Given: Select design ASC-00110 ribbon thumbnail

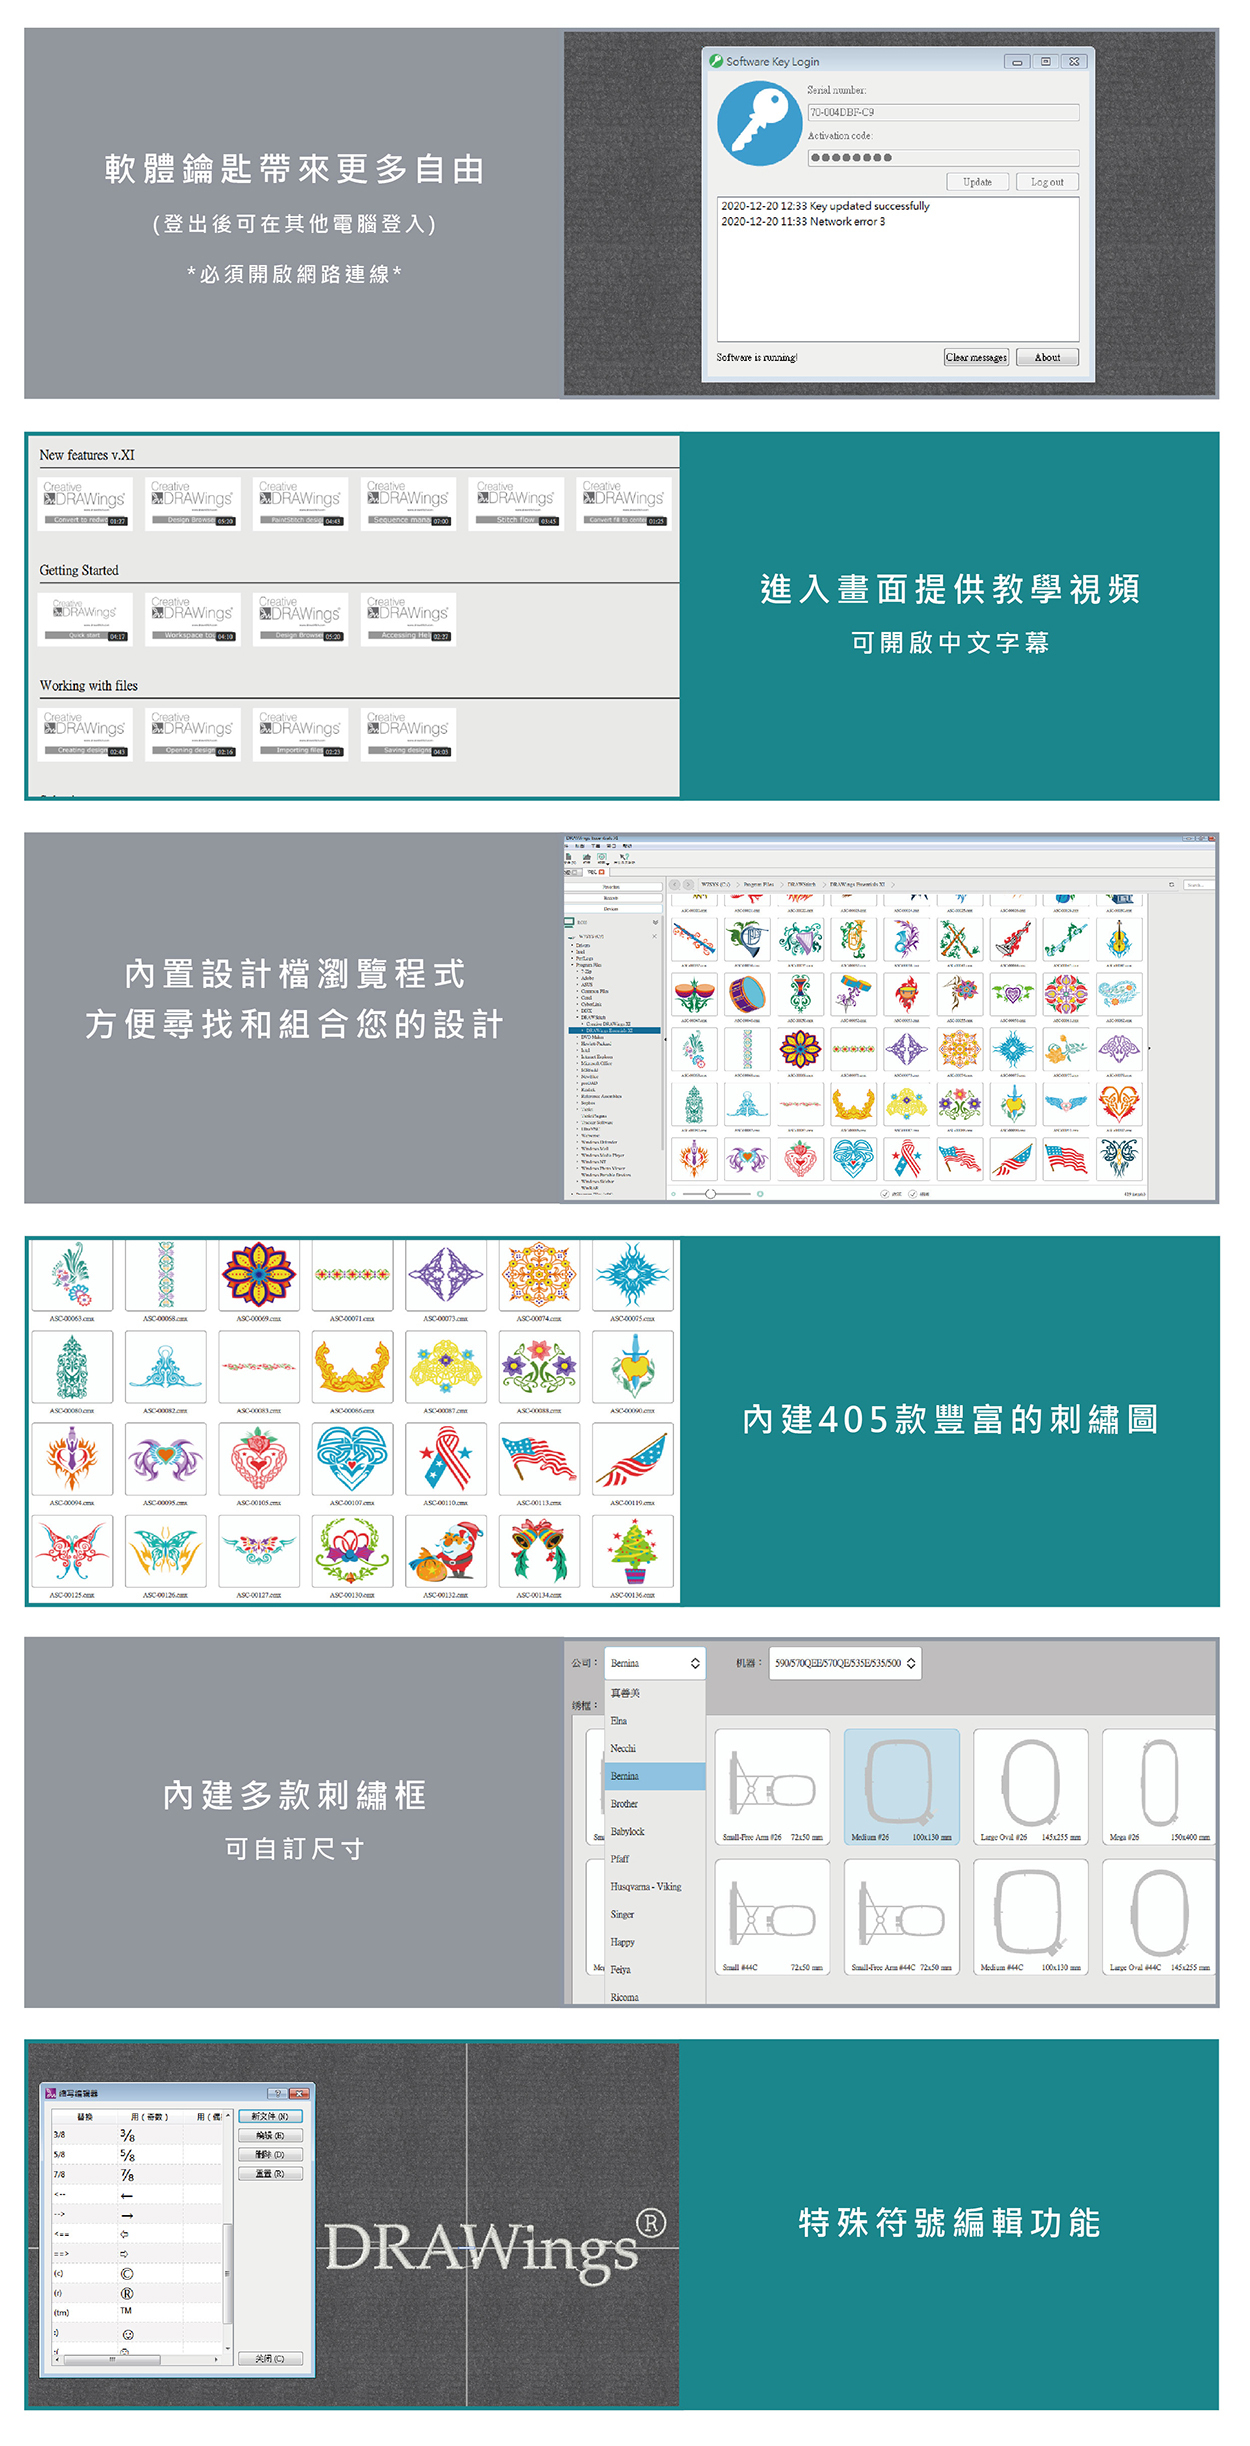Looking at the screenshot, I should tap(446, 1460).
